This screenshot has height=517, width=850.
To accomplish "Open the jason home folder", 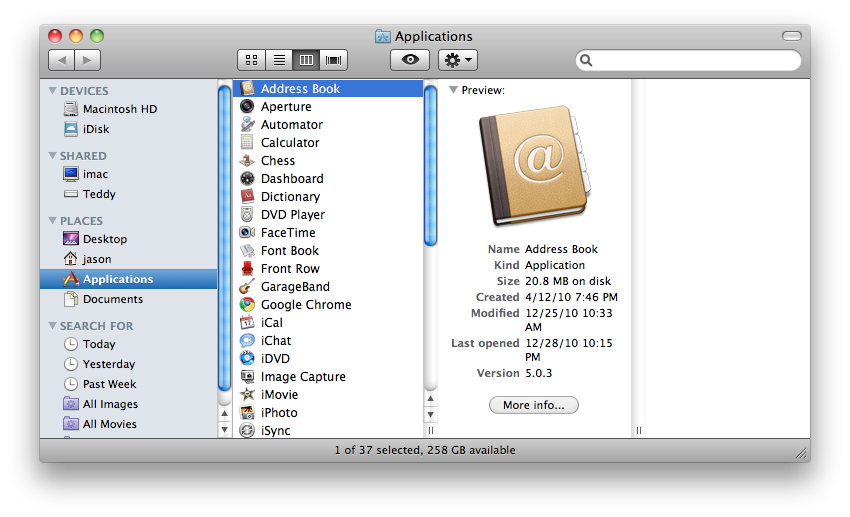I will 128,259.
